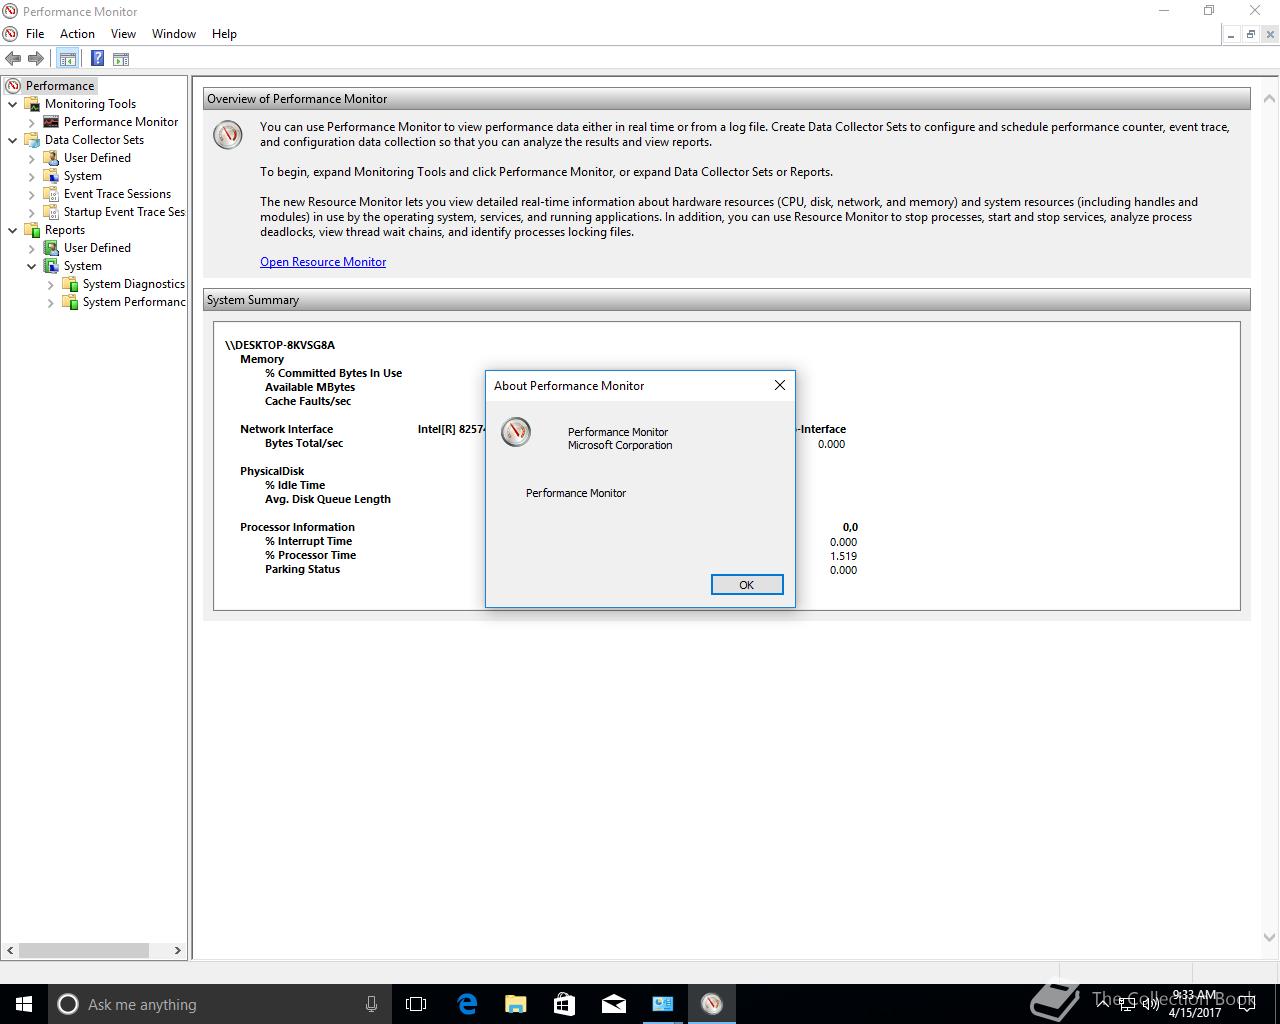The width and height of the screenshot is (1280, 1024).
Task: Expand the System Performance node
Action: 51,302
